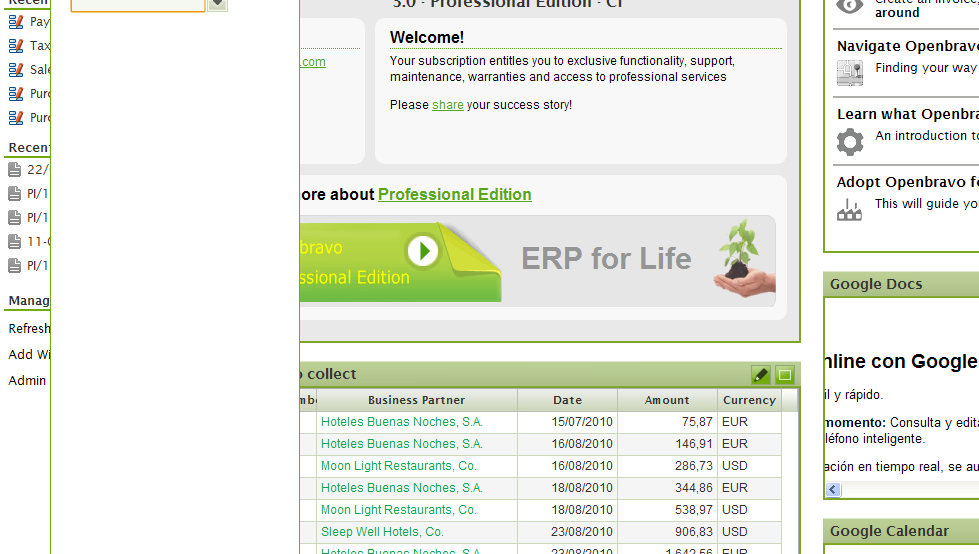Open Moon Light Restaurants link with amount 538,97
The height and width of the screenshot is (554, 979).
398,510
